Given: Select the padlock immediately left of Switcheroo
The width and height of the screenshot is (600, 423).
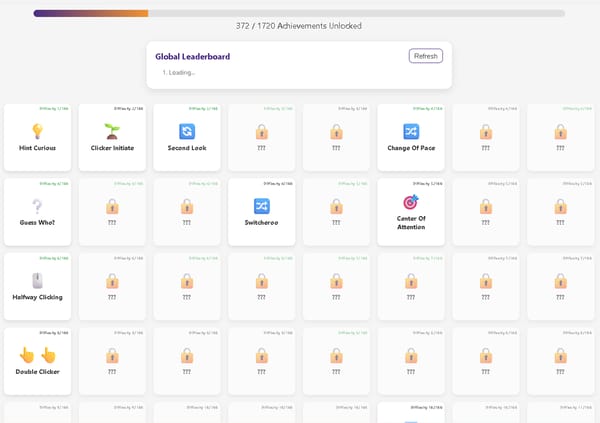Looking at the screenshot, I should pyautogui.click(x=187, y=206).
